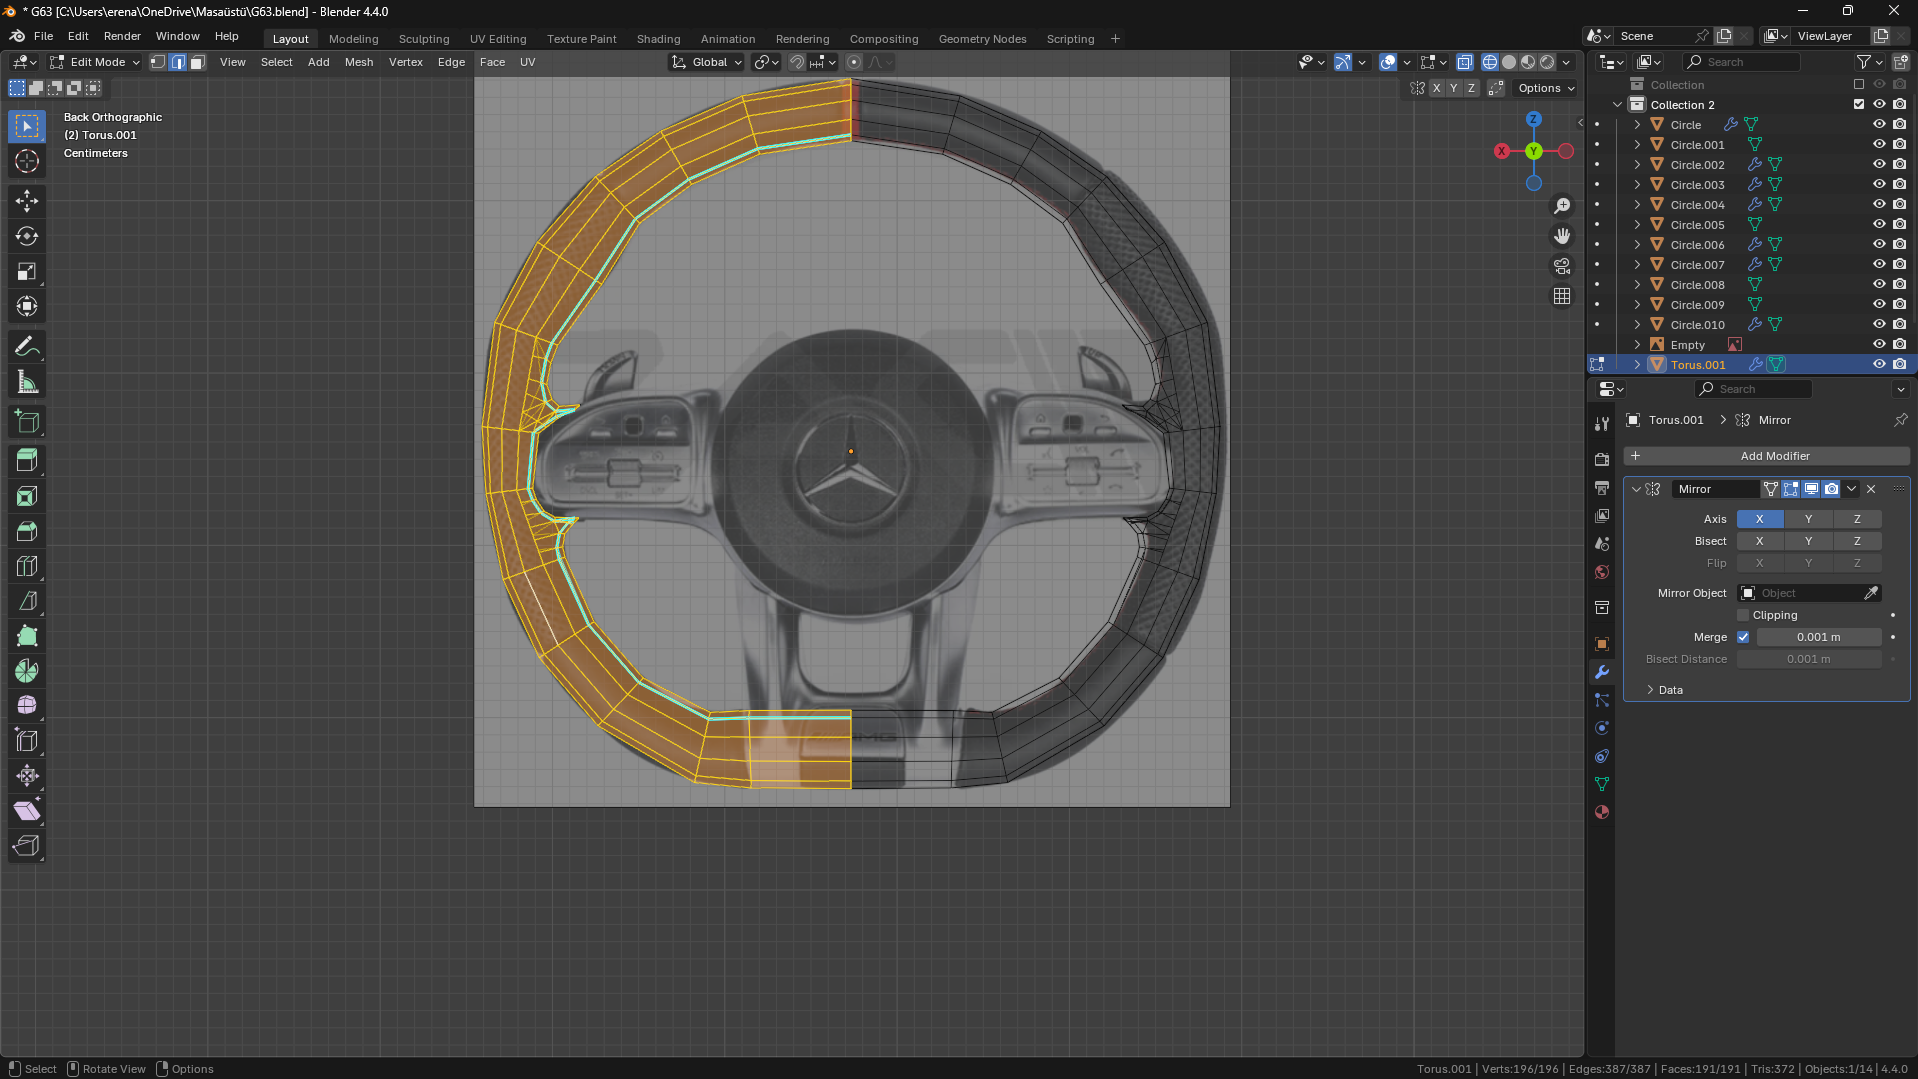The width and height of the screenshot is (1918, 1079).
Task: Select the Scale tool in the toolbar
Action: tap(27, 272)
